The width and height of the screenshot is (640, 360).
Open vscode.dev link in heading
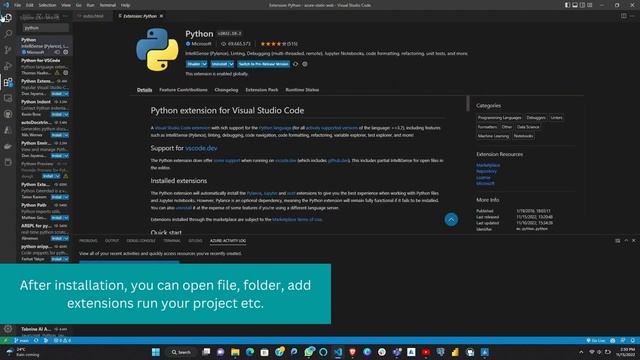tap(201, 148)
